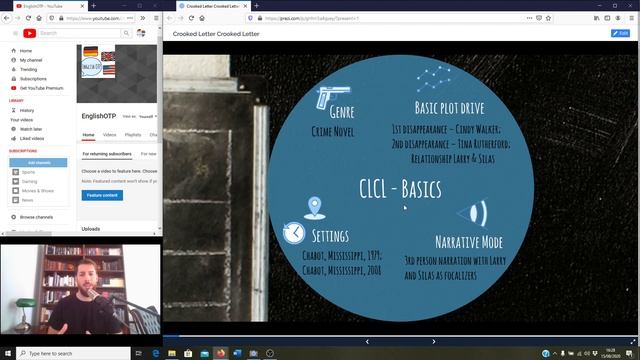Go back in the YouTube browser window
This screenshot has width=640, height=360.
[x=7, y=18]
